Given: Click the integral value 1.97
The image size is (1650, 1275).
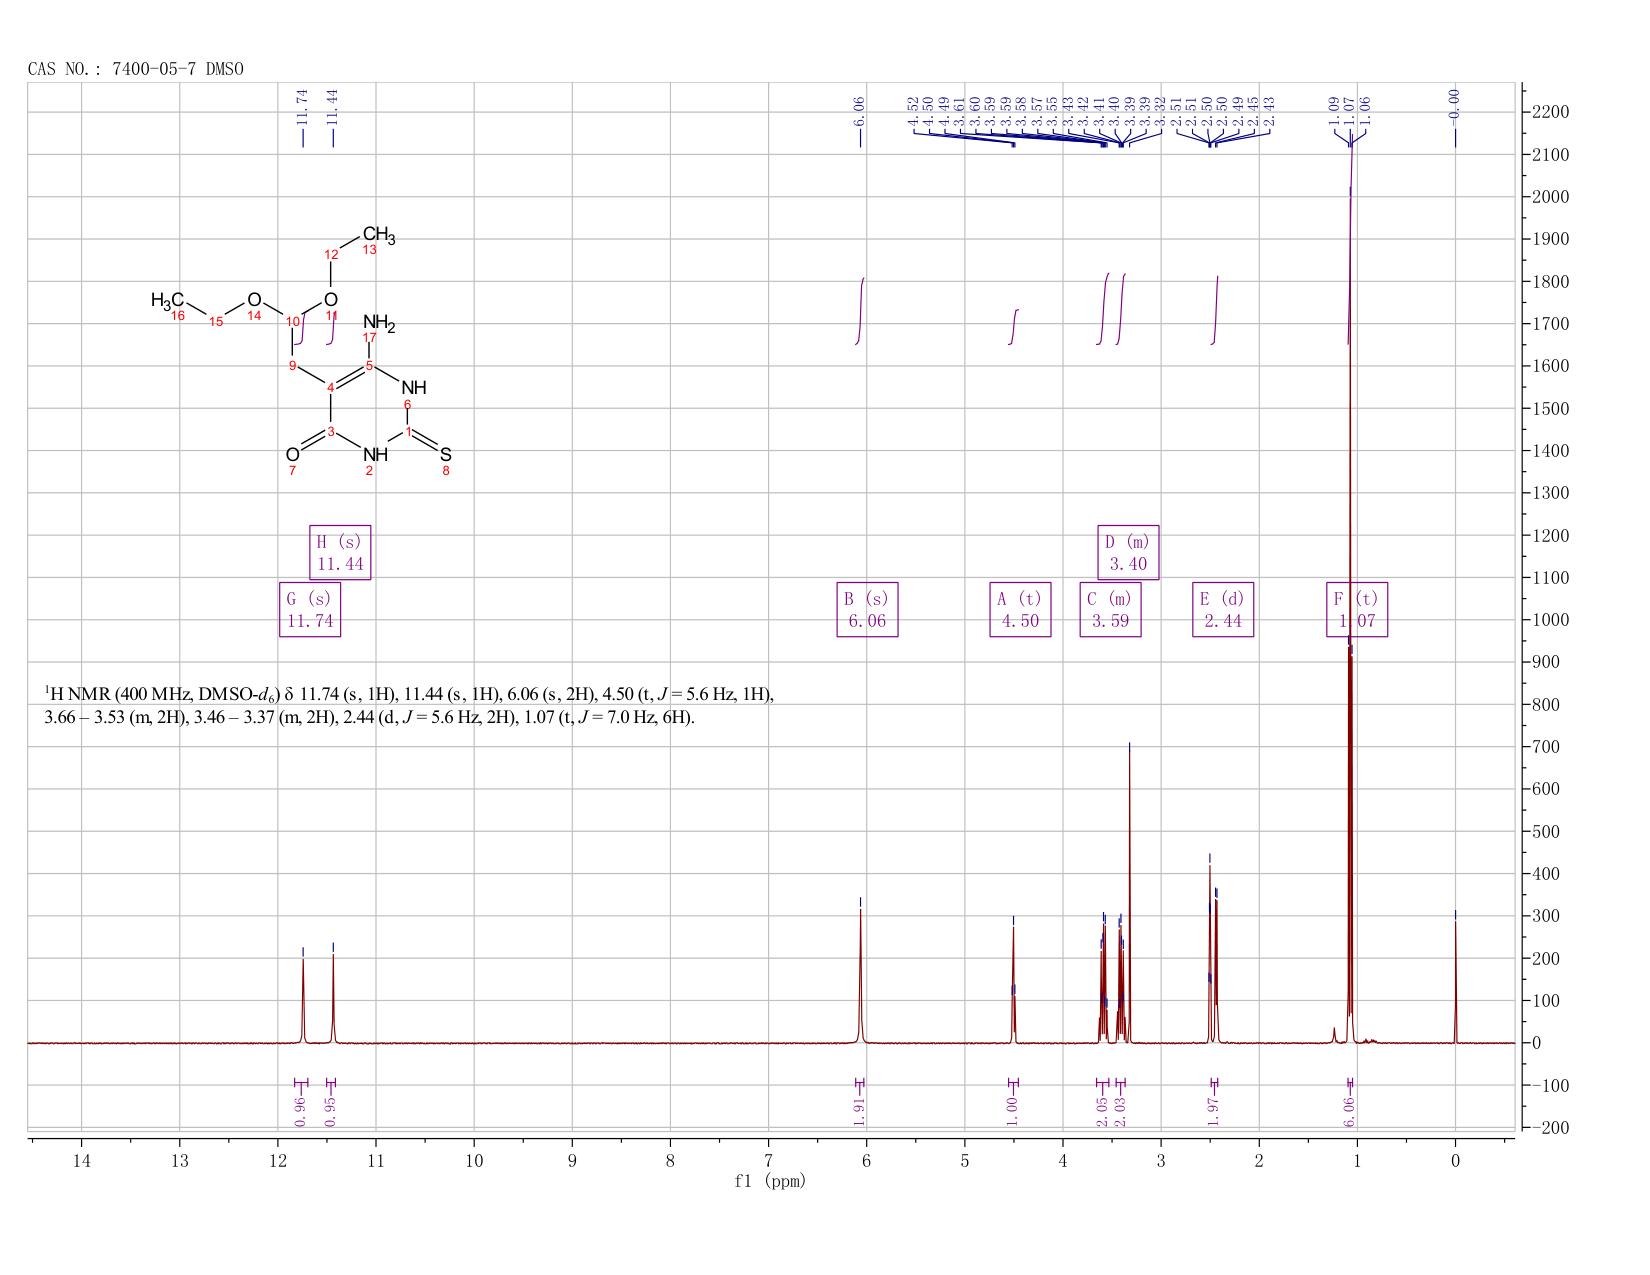Looking at the screenshot, I should [1213, 1111].
